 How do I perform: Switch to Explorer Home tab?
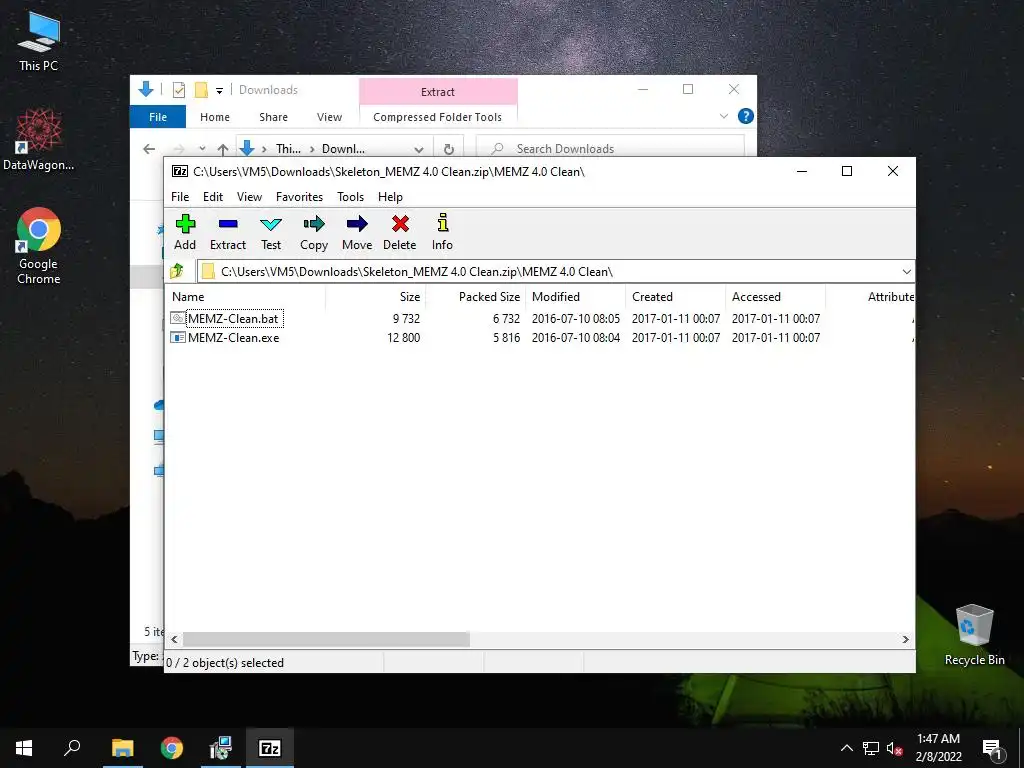[215, 117]
